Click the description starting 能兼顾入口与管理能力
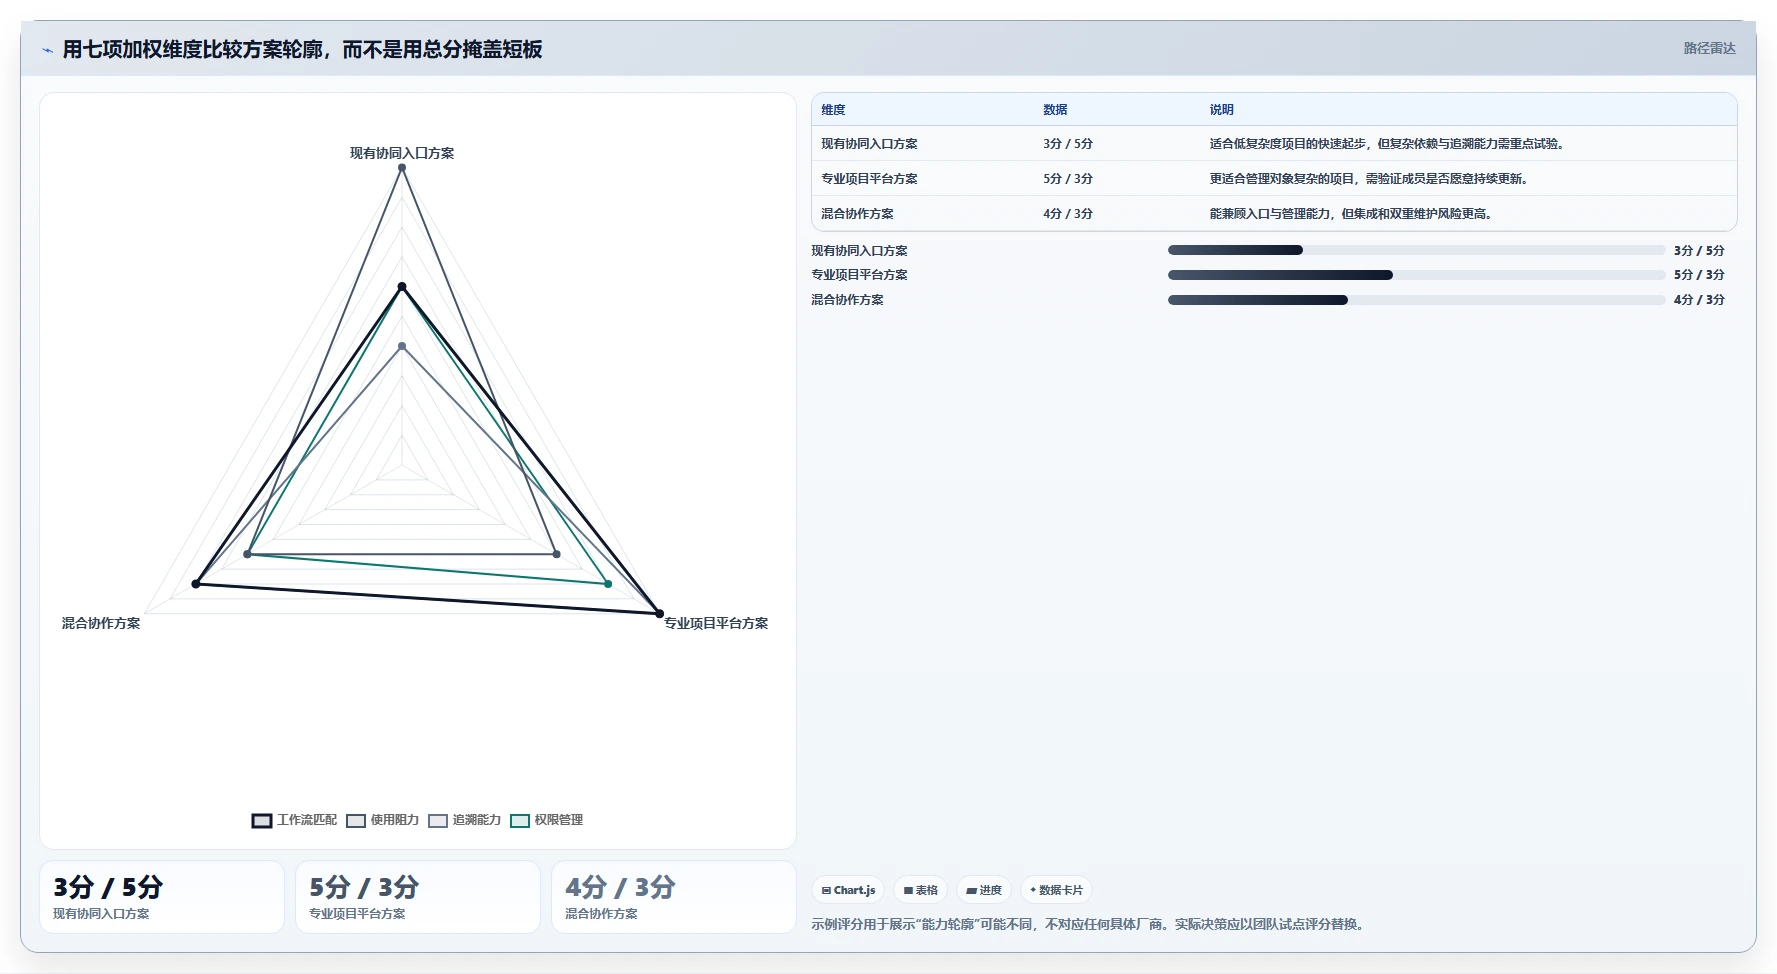 click(x=1350, y=214)
